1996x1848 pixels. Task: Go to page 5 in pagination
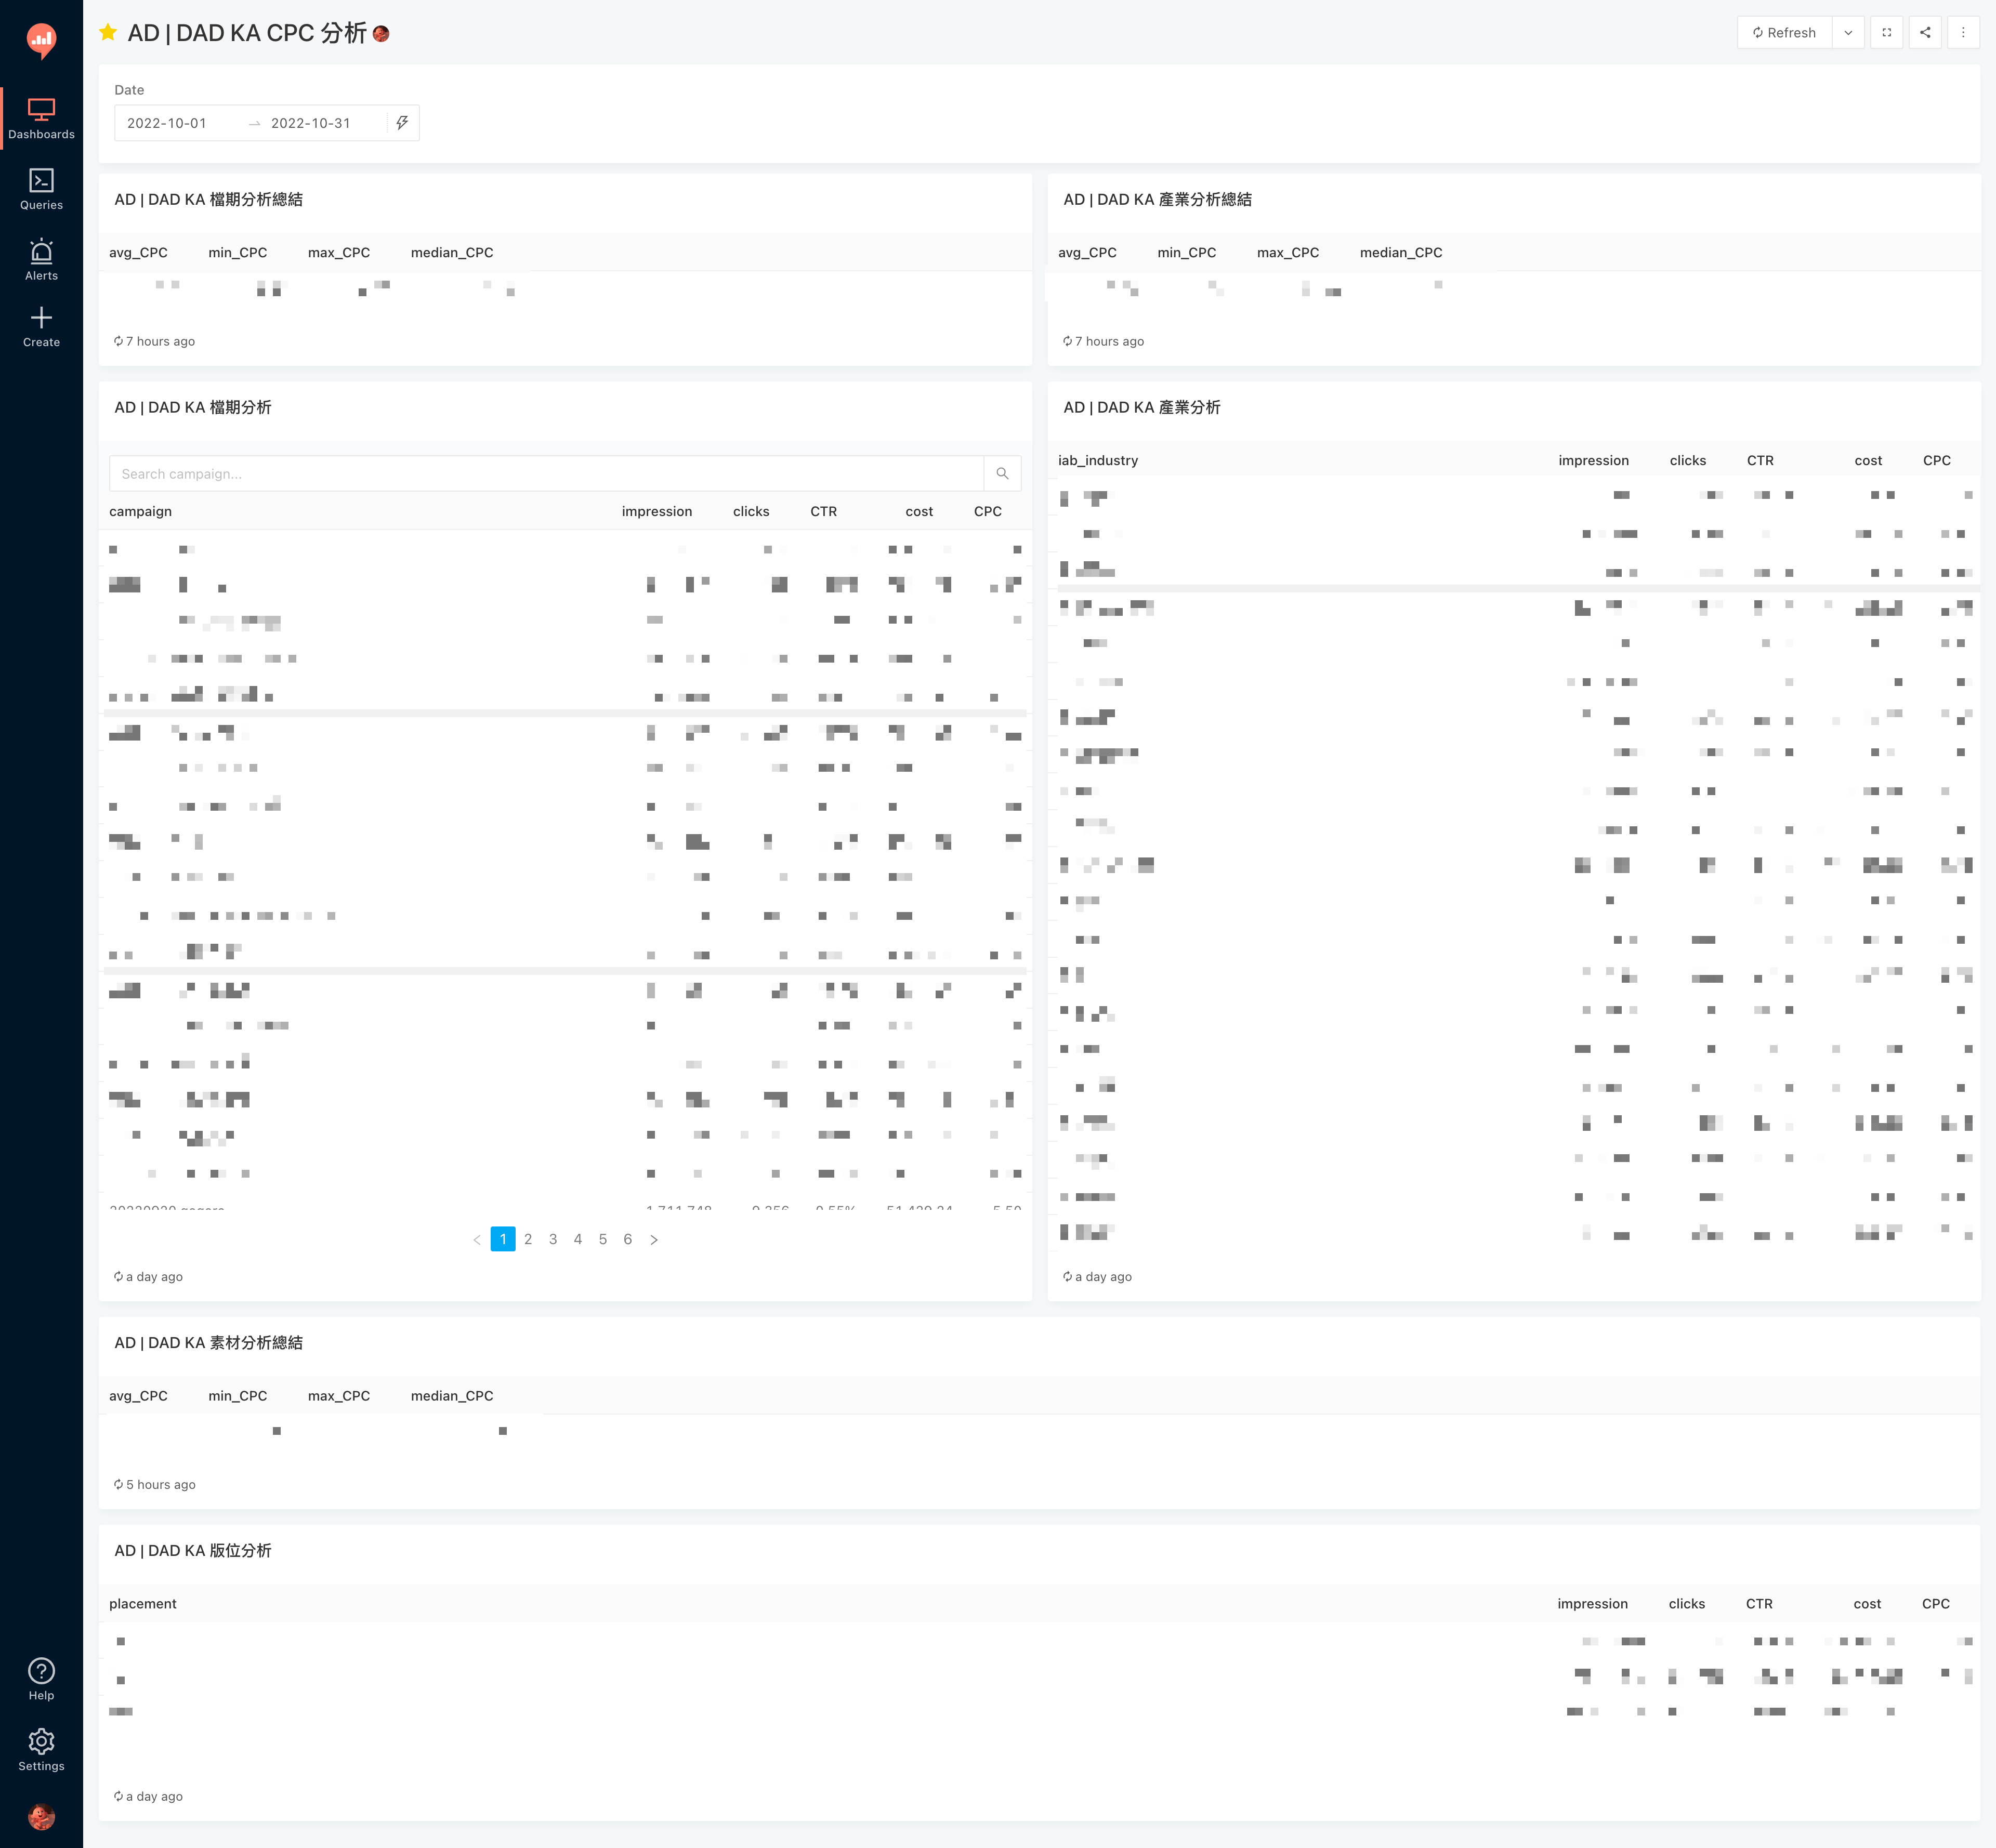point(603,1240)
